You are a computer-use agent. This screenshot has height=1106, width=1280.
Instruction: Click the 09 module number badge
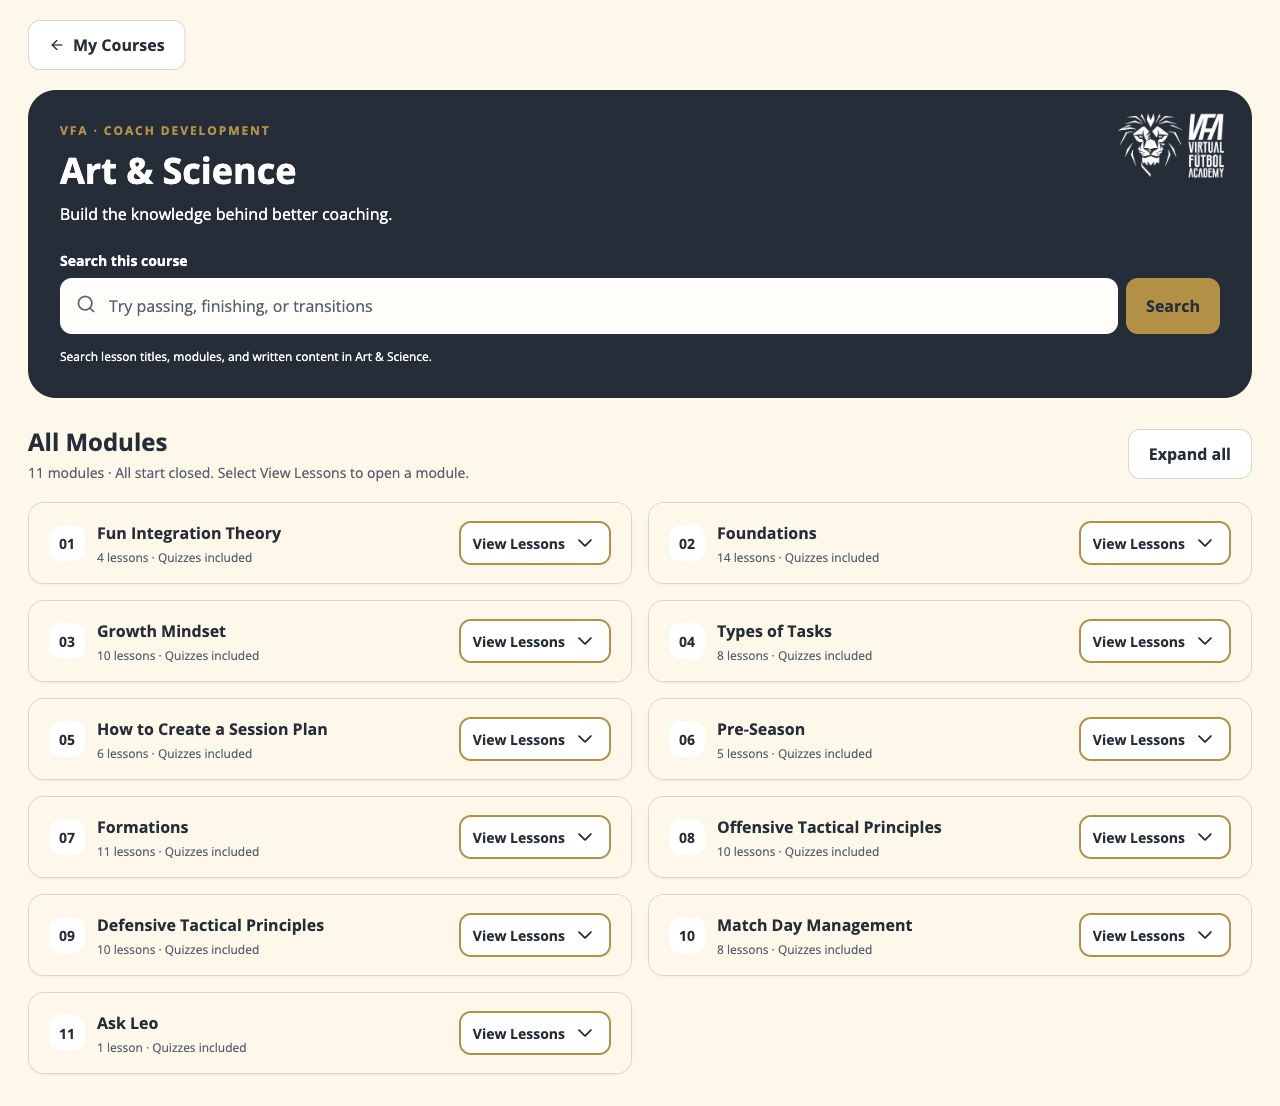point(67,936)
